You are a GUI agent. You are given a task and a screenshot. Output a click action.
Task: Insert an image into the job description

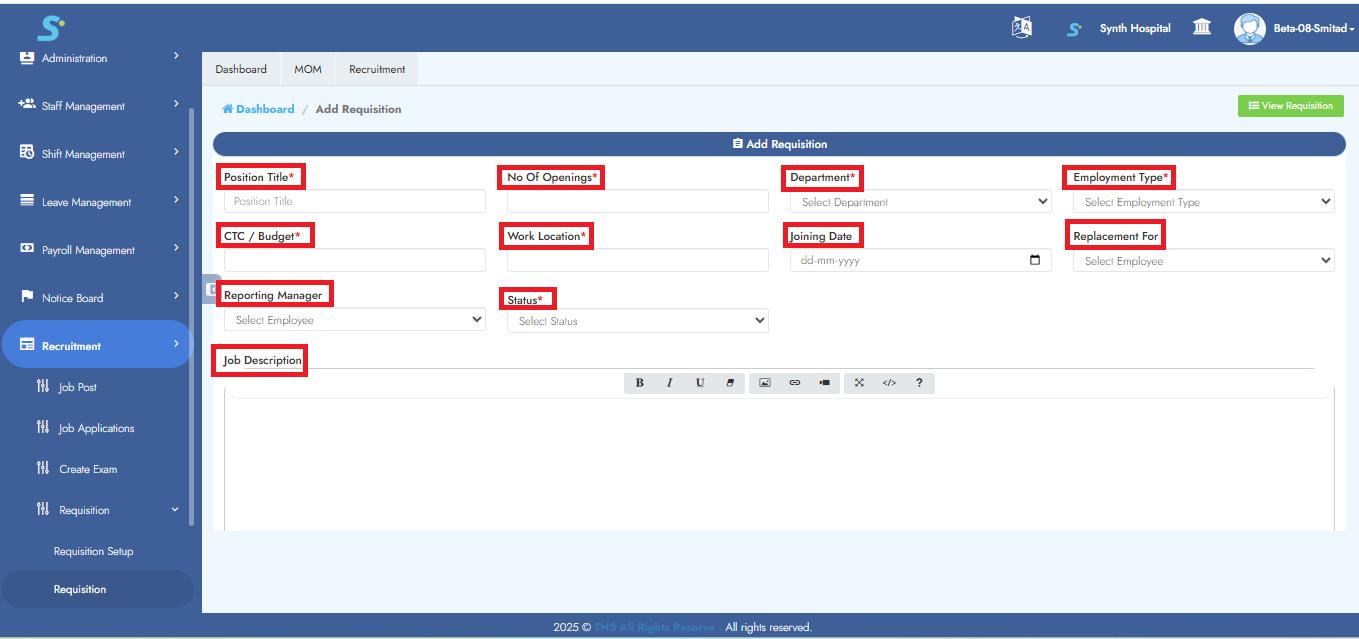coord(765,383)
